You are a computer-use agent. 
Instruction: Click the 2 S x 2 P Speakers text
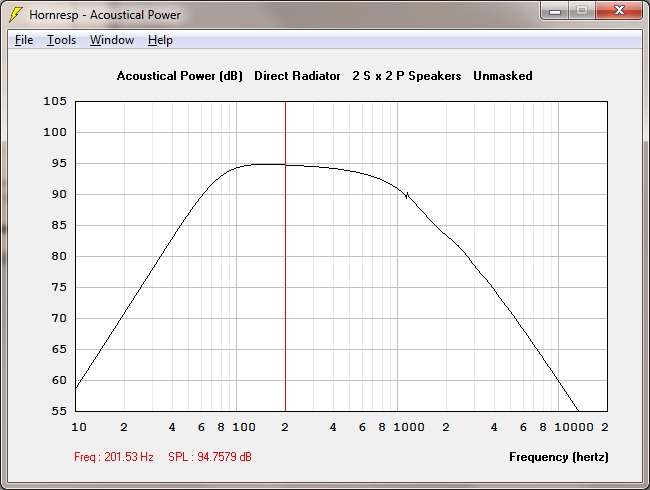407,76
